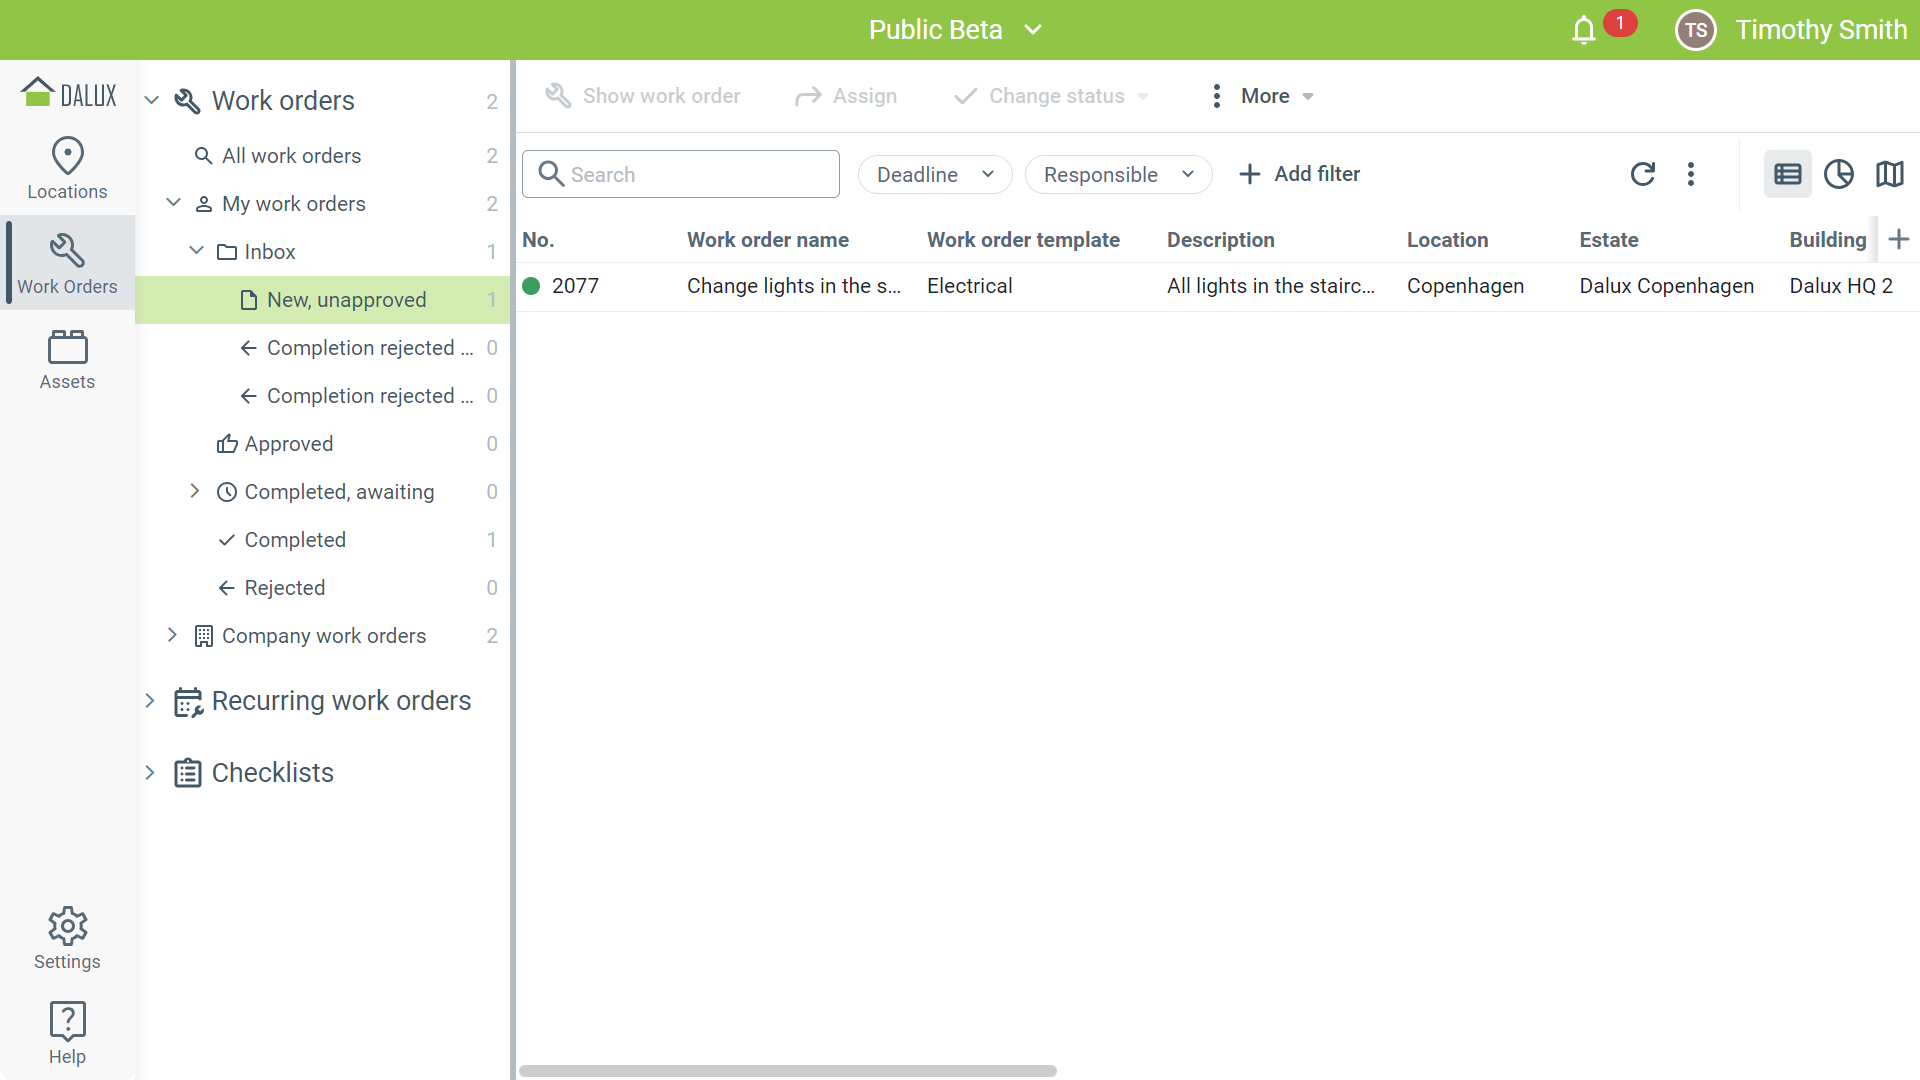Viewport: 1920px width, 1080px height.
Task: Expand Company work orders tree node
Action: pos(172,635)
